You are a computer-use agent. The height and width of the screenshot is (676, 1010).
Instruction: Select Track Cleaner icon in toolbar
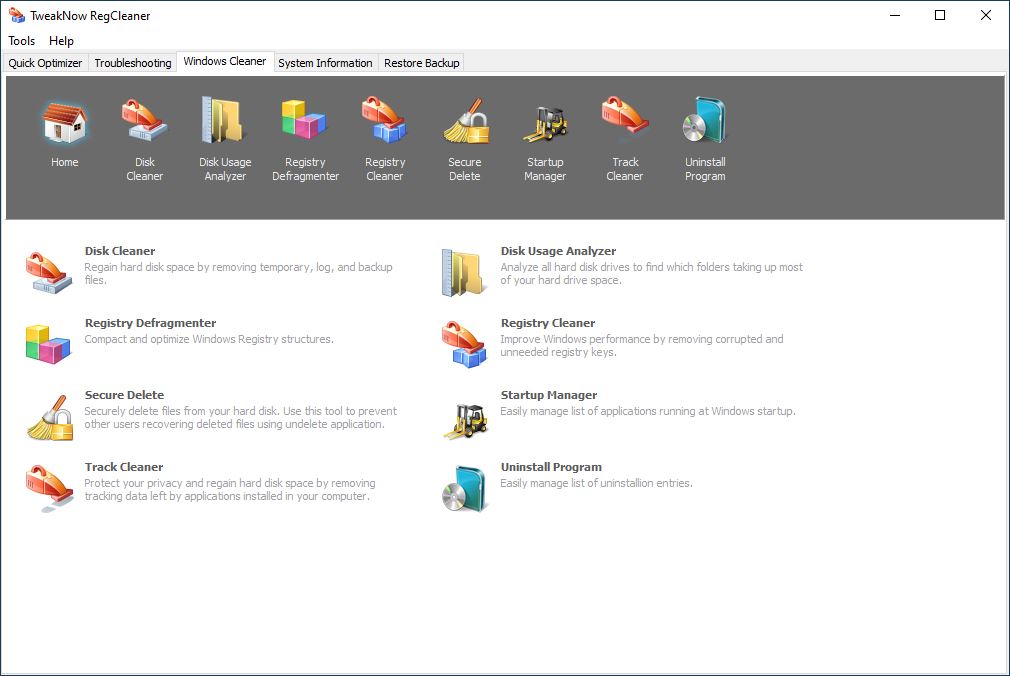pyautogui.click(x=625, y=116)
